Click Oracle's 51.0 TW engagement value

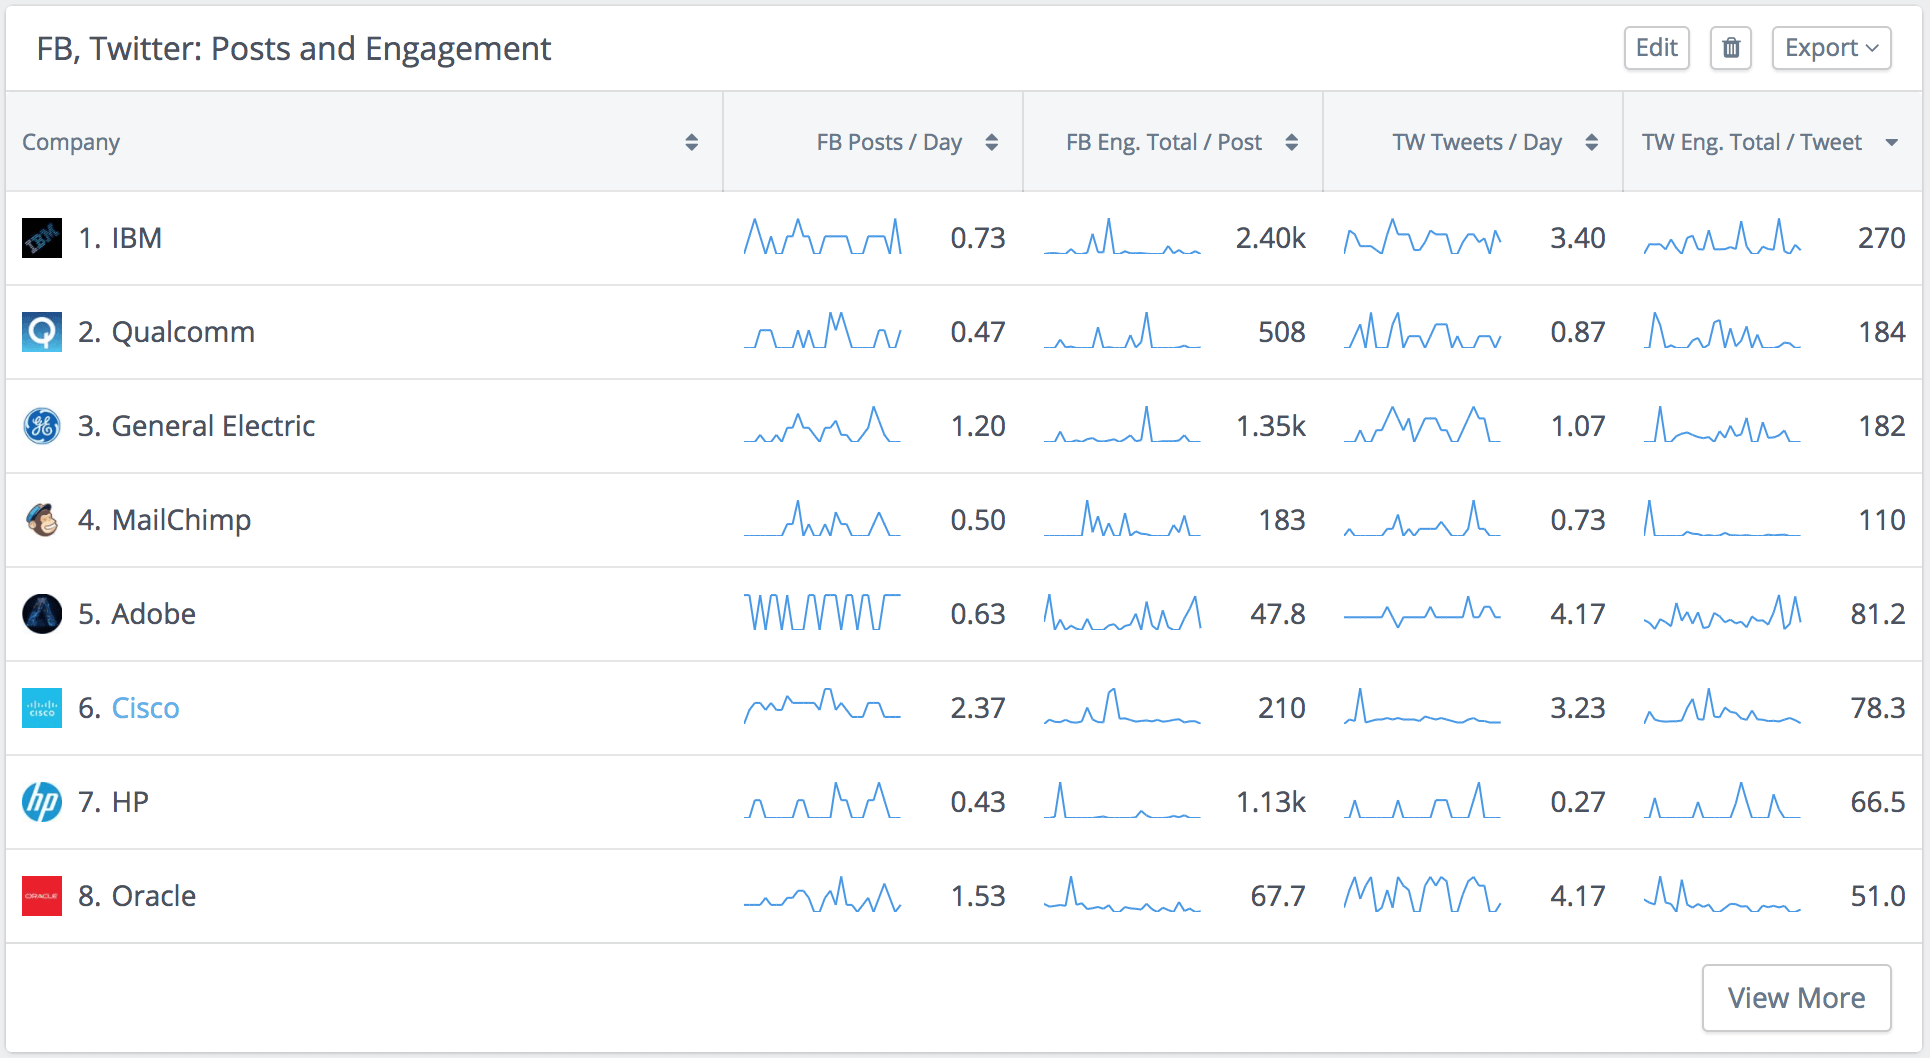tap(1878, 896)
